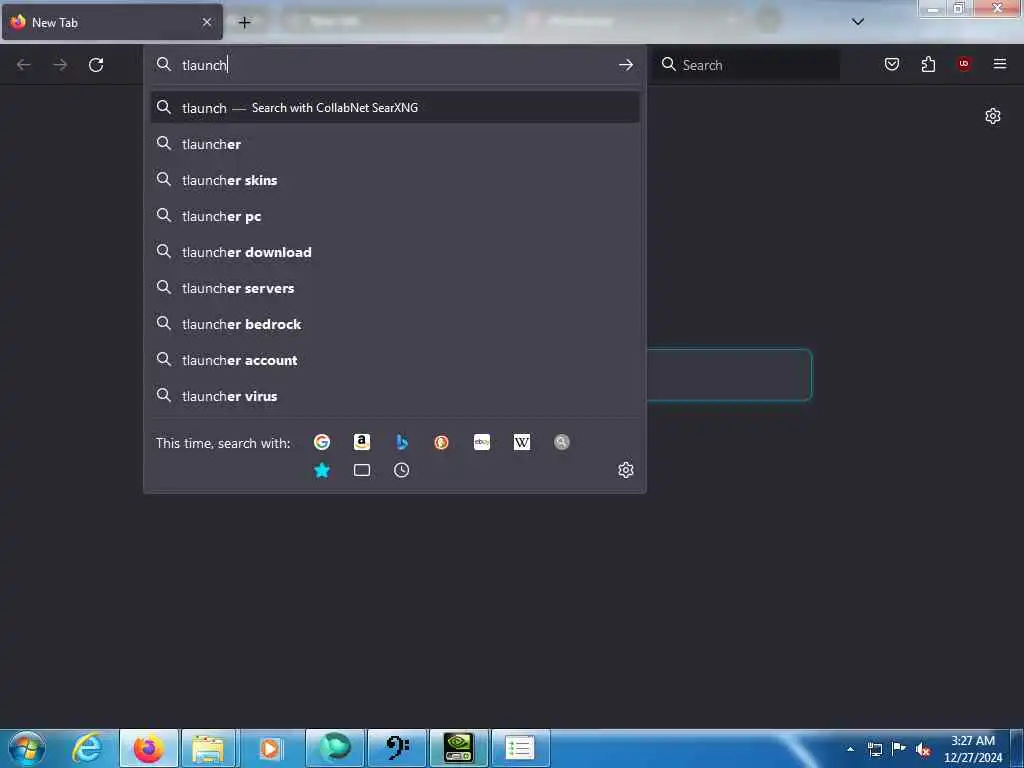The image size is (1024, 768).
Task: Click the go arrow in address bar
Action: pyautogui.click(x=626, y=65)
